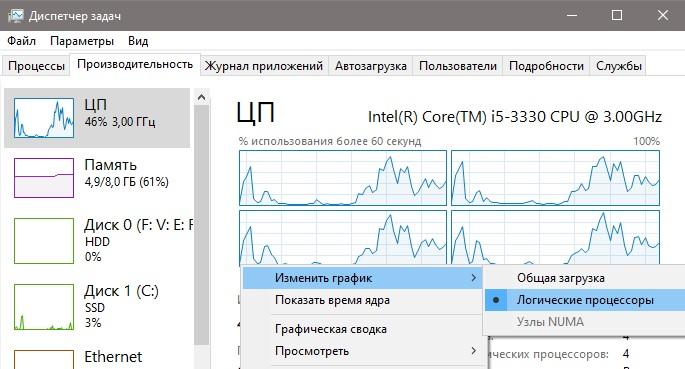Click the Task Manager title bar icon
685x369 pixels.
point(16,16)
